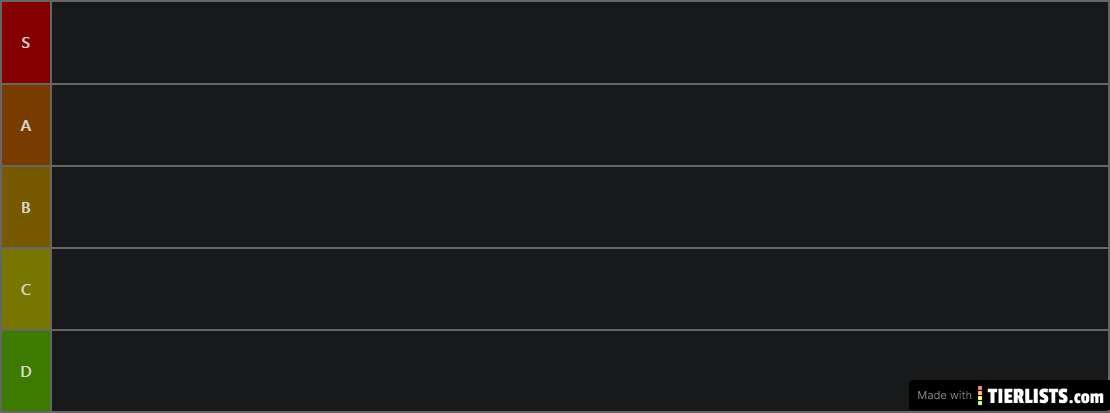Click the divider between B and C rows
The width and height of the screenshot is (1110, 413).
tap(580, 248)
